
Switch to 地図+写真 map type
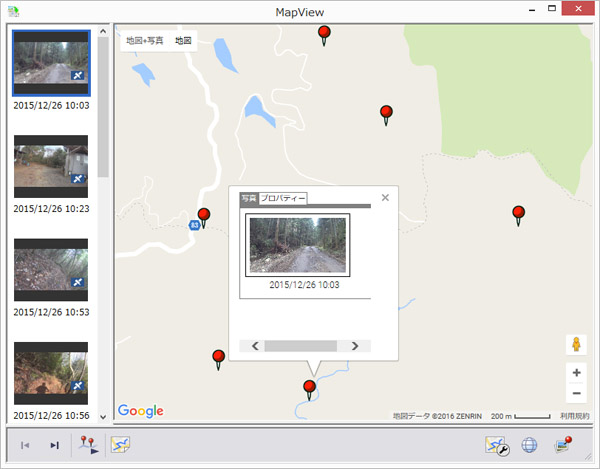(x=144, y=41)
